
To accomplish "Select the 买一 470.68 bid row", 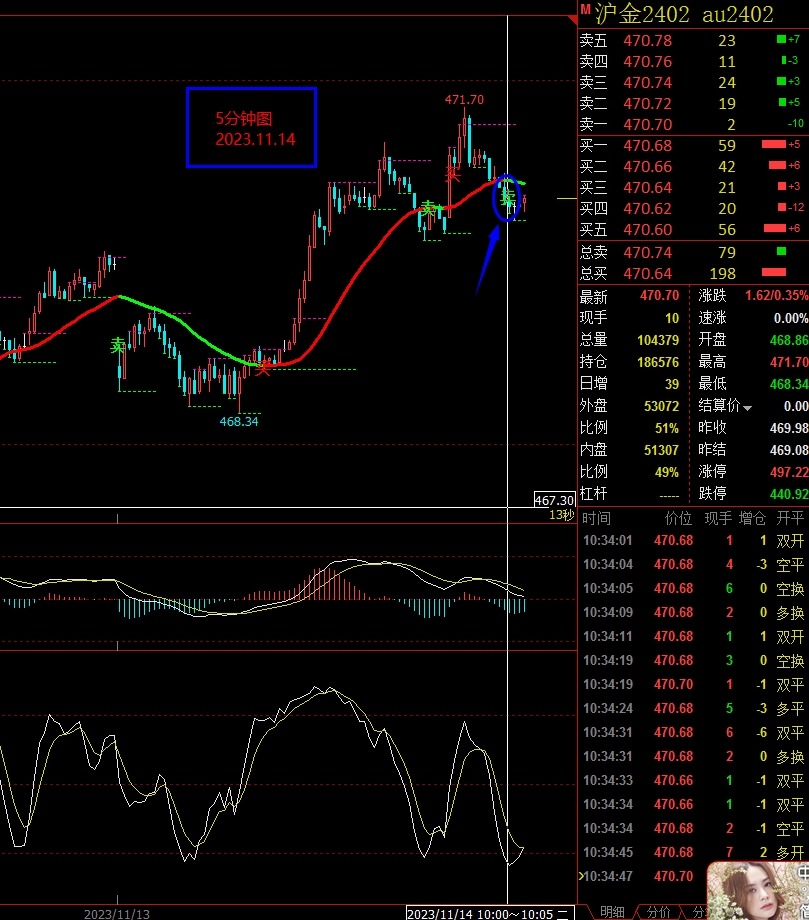I will click(693, 146).
